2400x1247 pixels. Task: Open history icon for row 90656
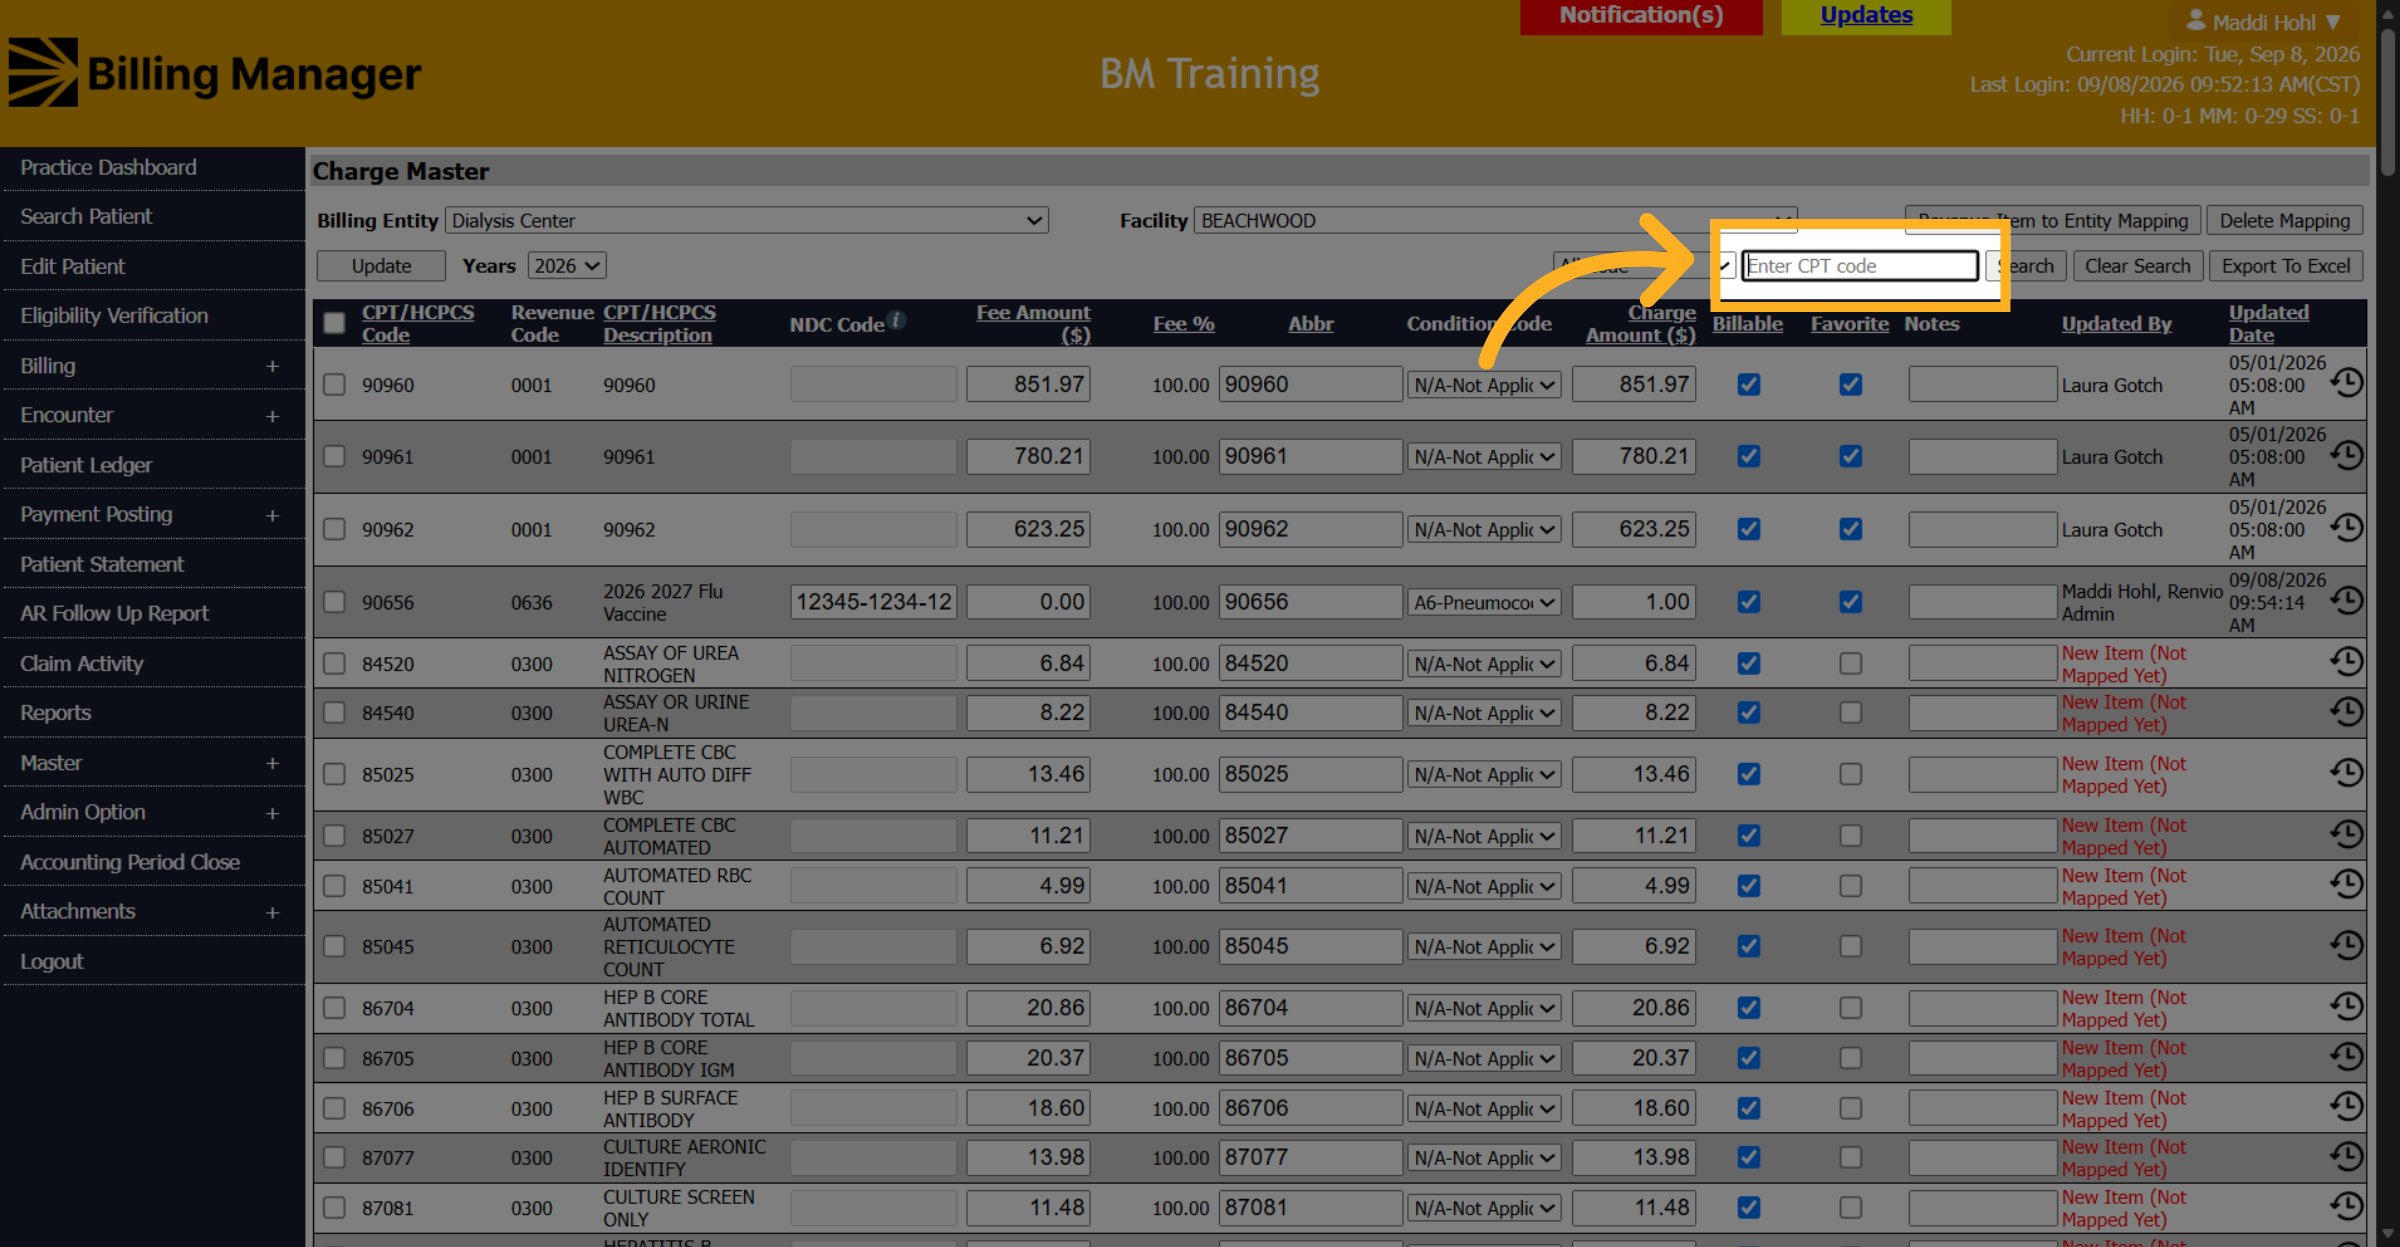pyautogui.click(x=2346, y=601)
